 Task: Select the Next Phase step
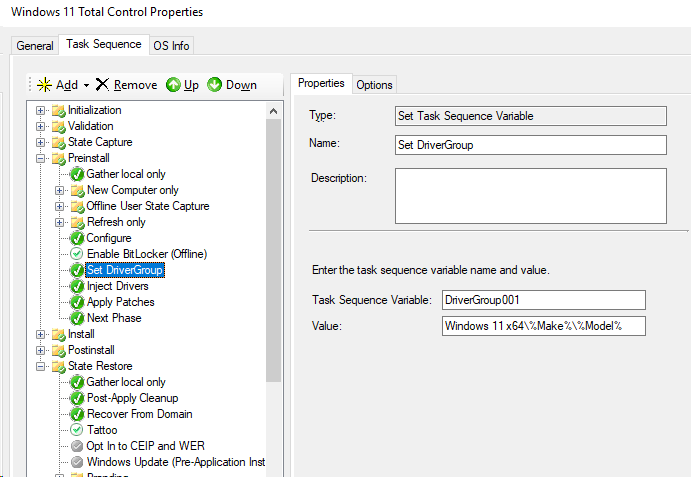click(x=114, y=318)
